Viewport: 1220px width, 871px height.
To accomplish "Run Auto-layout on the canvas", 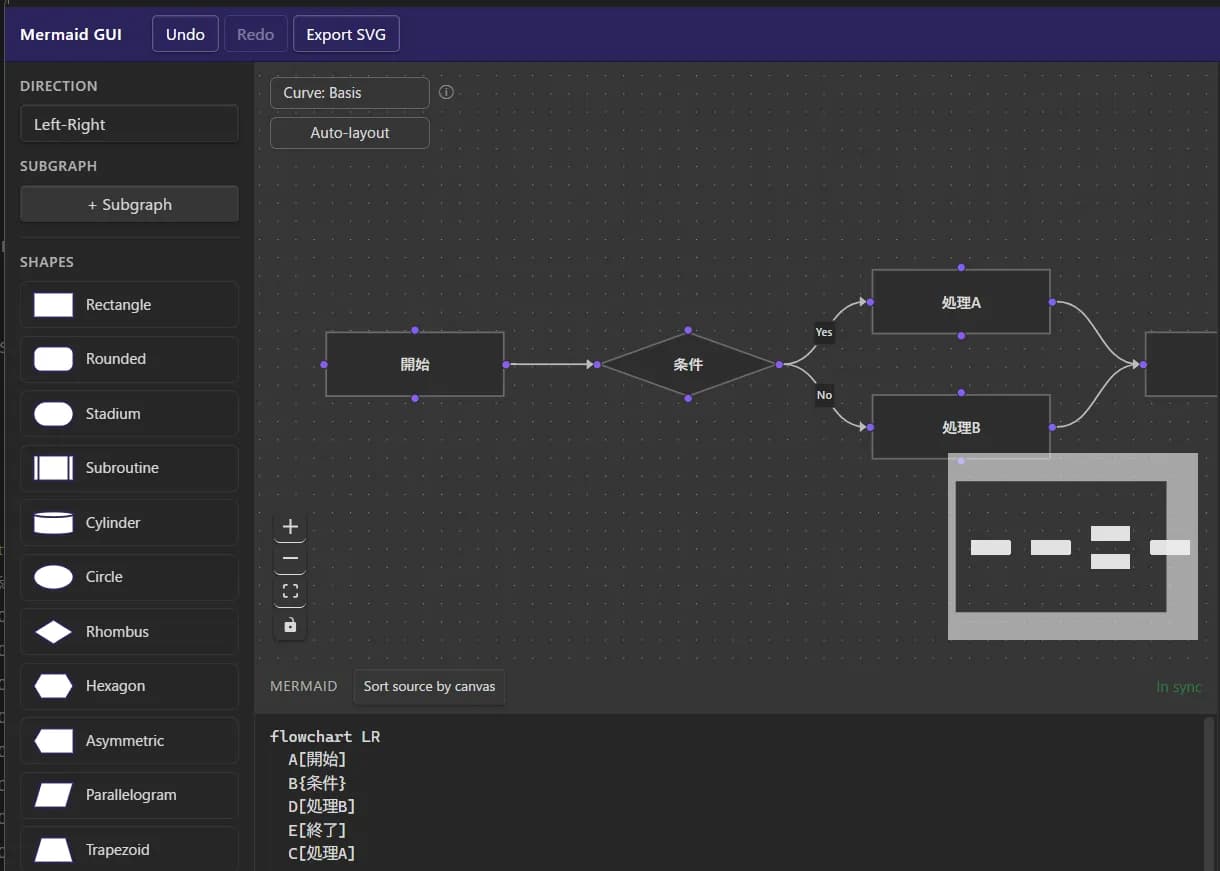I will tap(350, 133).
